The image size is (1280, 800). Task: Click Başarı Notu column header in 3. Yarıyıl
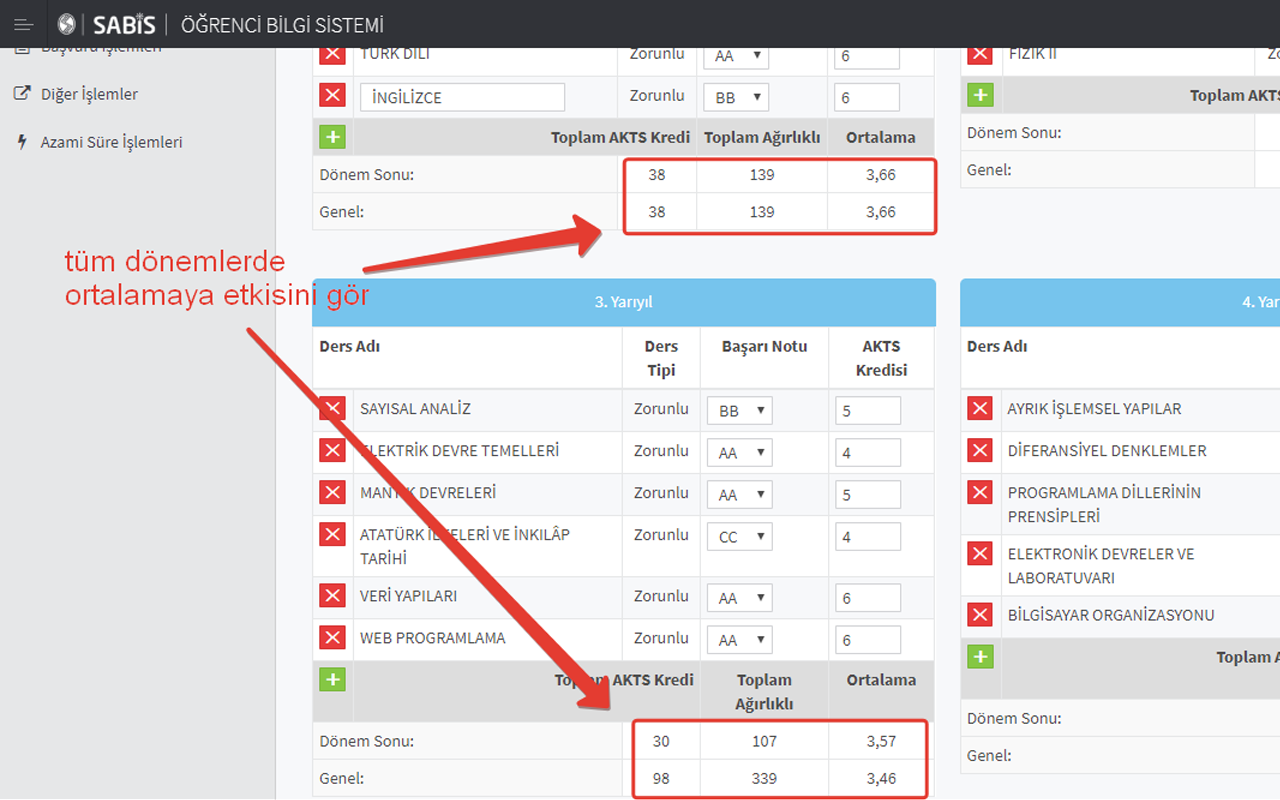click(765, 346)
